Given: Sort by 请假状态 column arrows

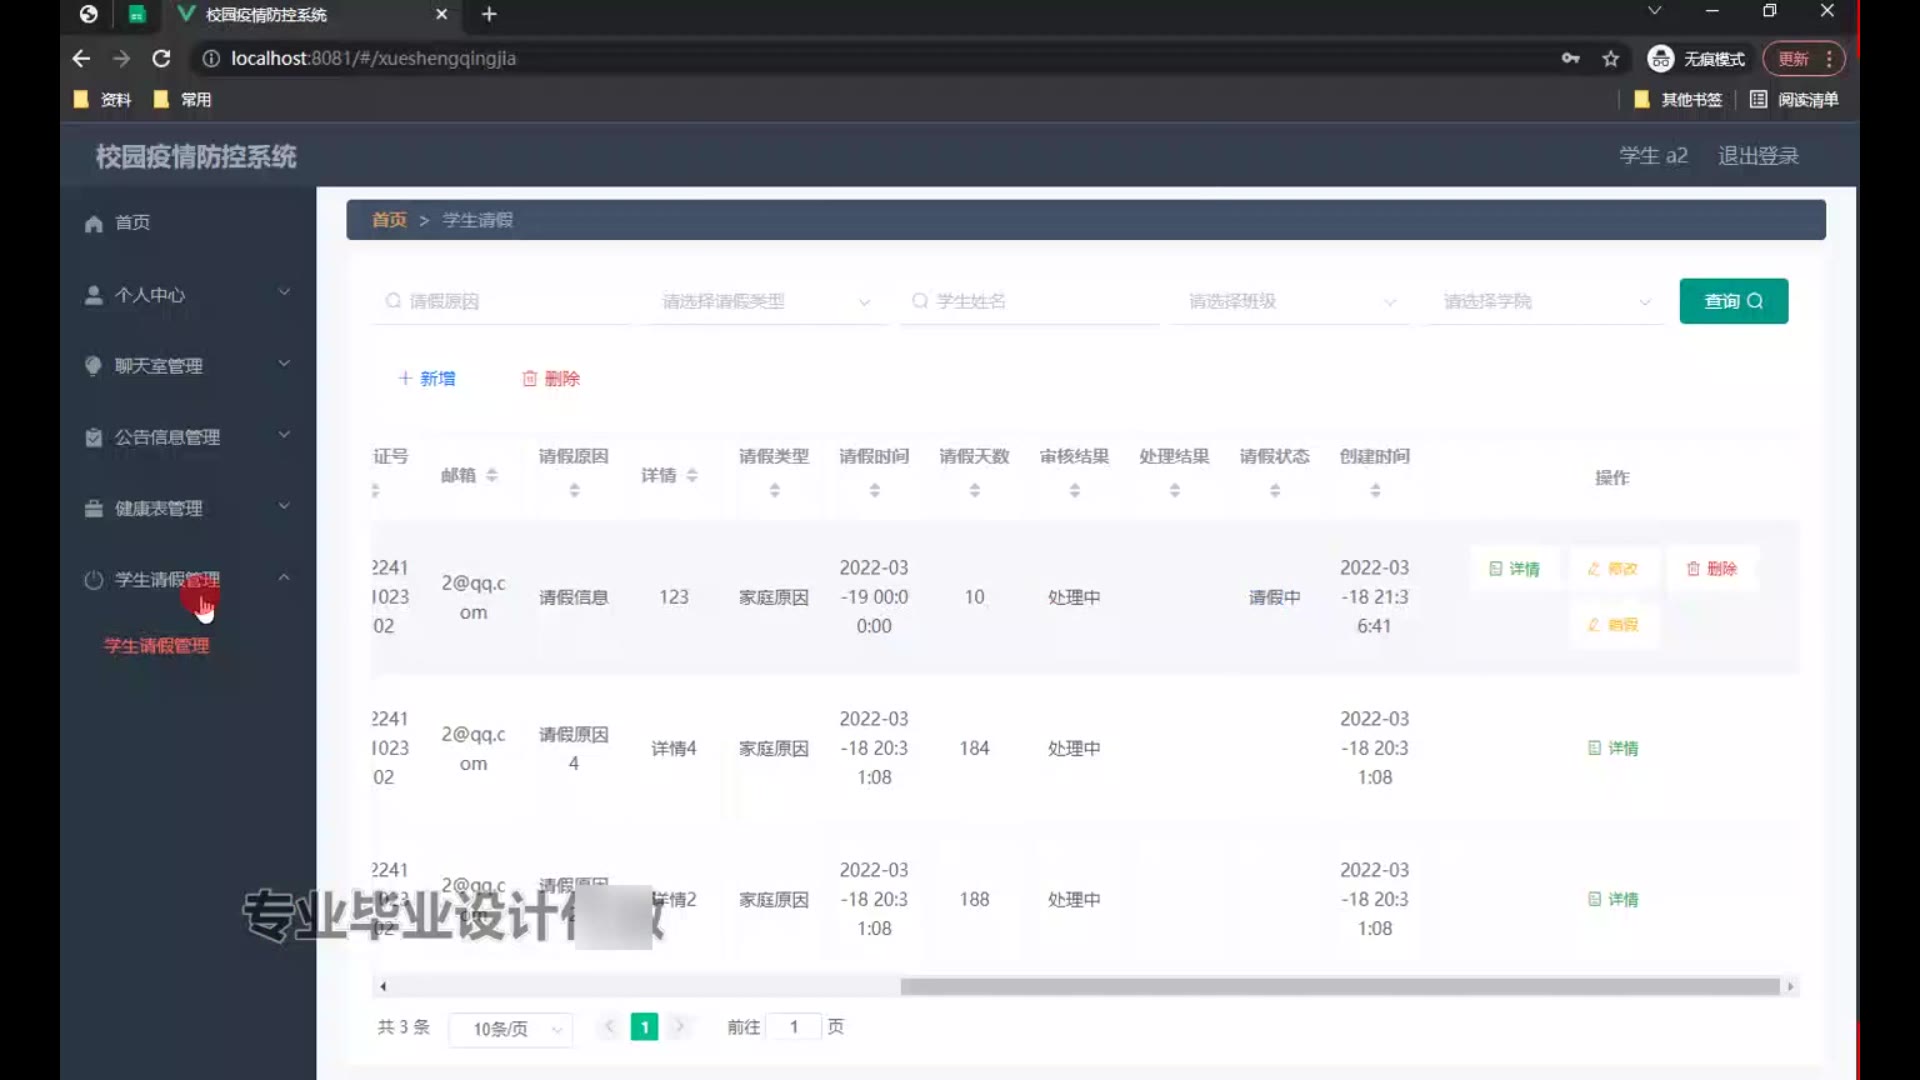Looking at the screenshot, I should tap(1275, 491).
